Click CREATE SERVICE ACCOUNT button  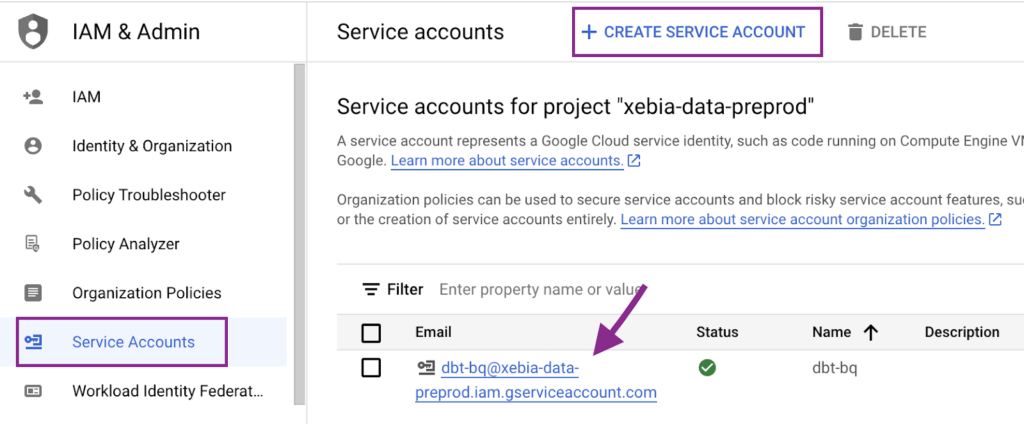697,32
